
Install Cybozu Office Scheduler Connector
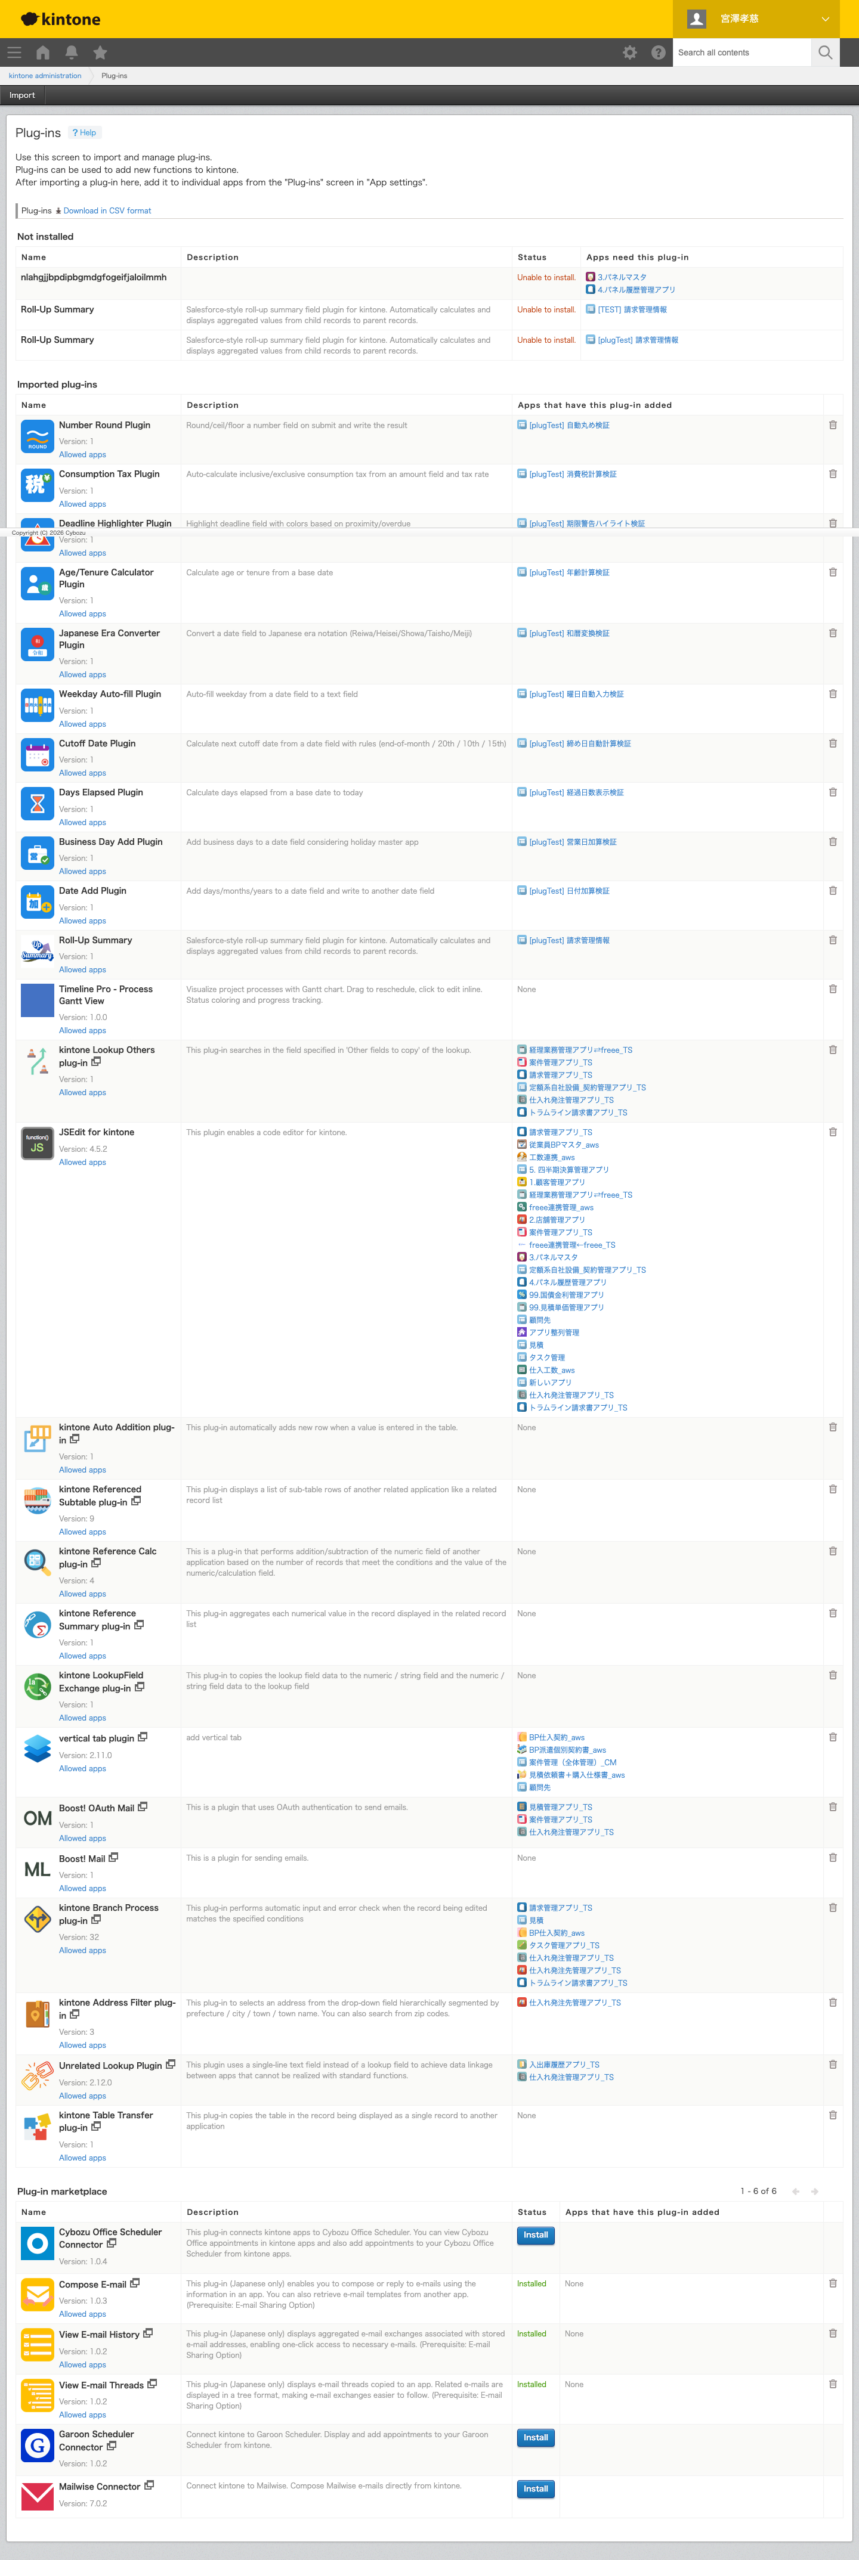[535, 2236]
